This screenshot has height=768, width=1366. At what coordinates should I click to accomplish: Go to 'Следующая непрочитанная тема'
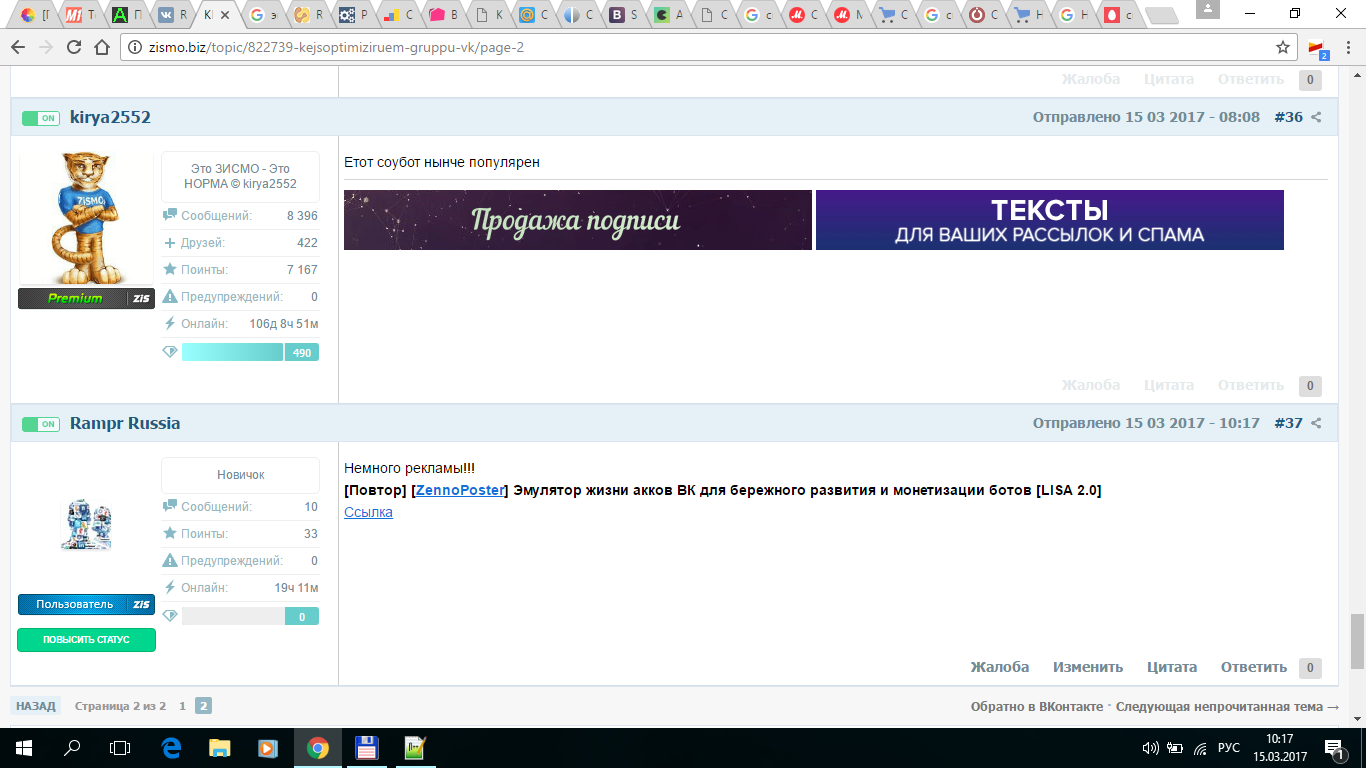coord(1227,706)
